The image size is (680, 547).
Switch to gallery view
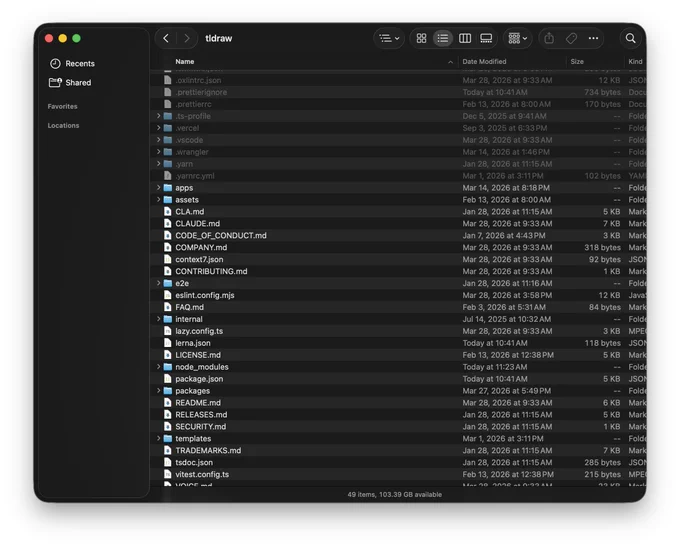(486, 38)
